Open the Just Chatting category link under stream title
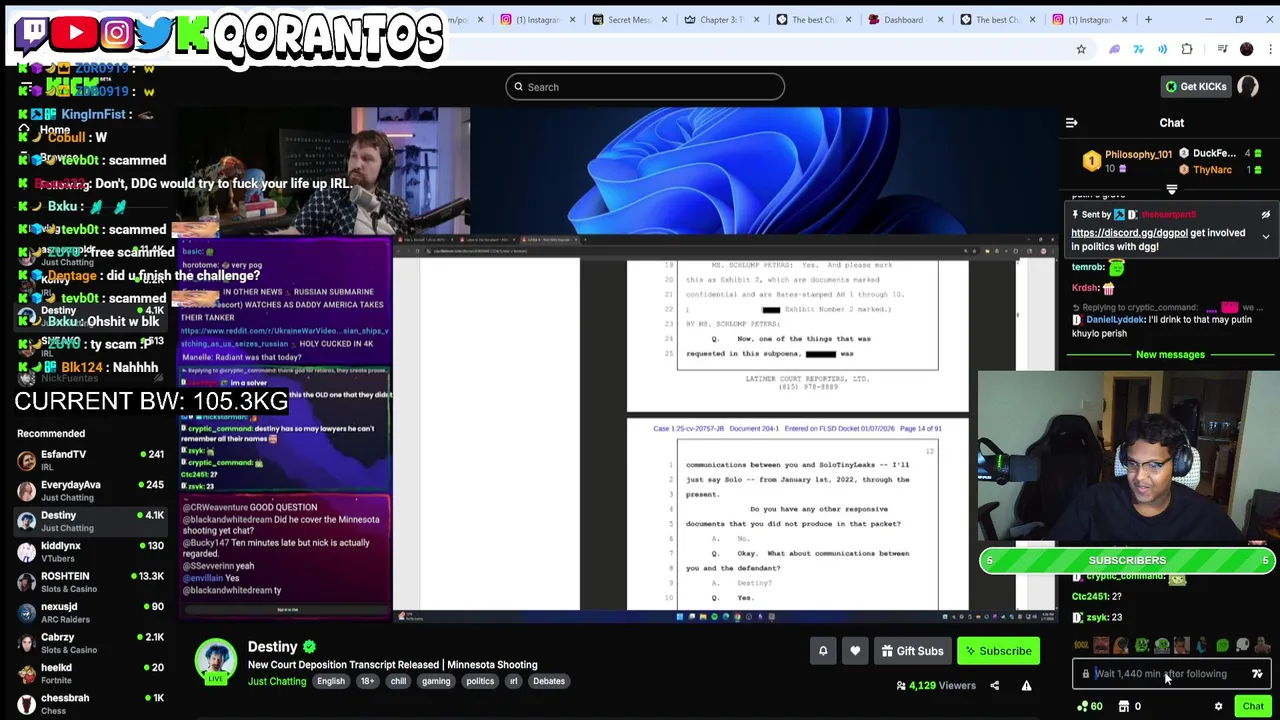This screenshot has height=720, width=1280. pos(277,681)
